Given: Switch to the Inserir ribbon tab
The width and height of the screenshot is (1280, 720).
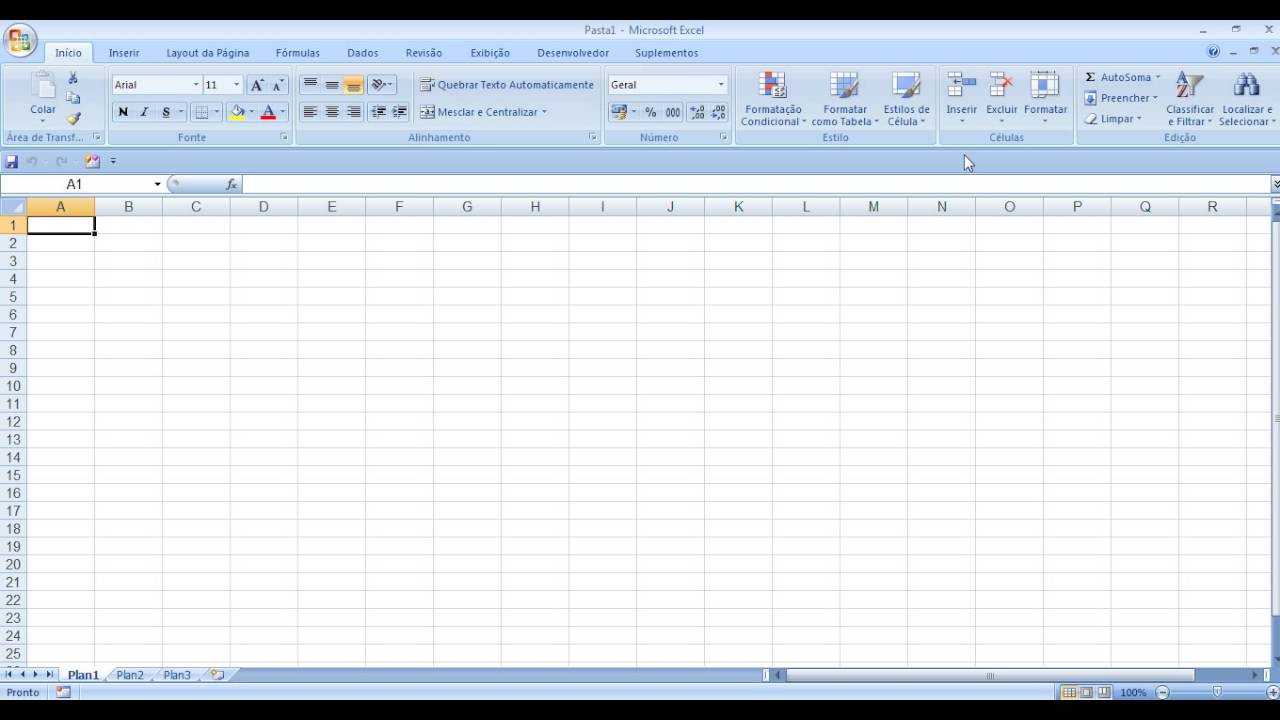Looking at the screenshot, I should click(124, 53).
